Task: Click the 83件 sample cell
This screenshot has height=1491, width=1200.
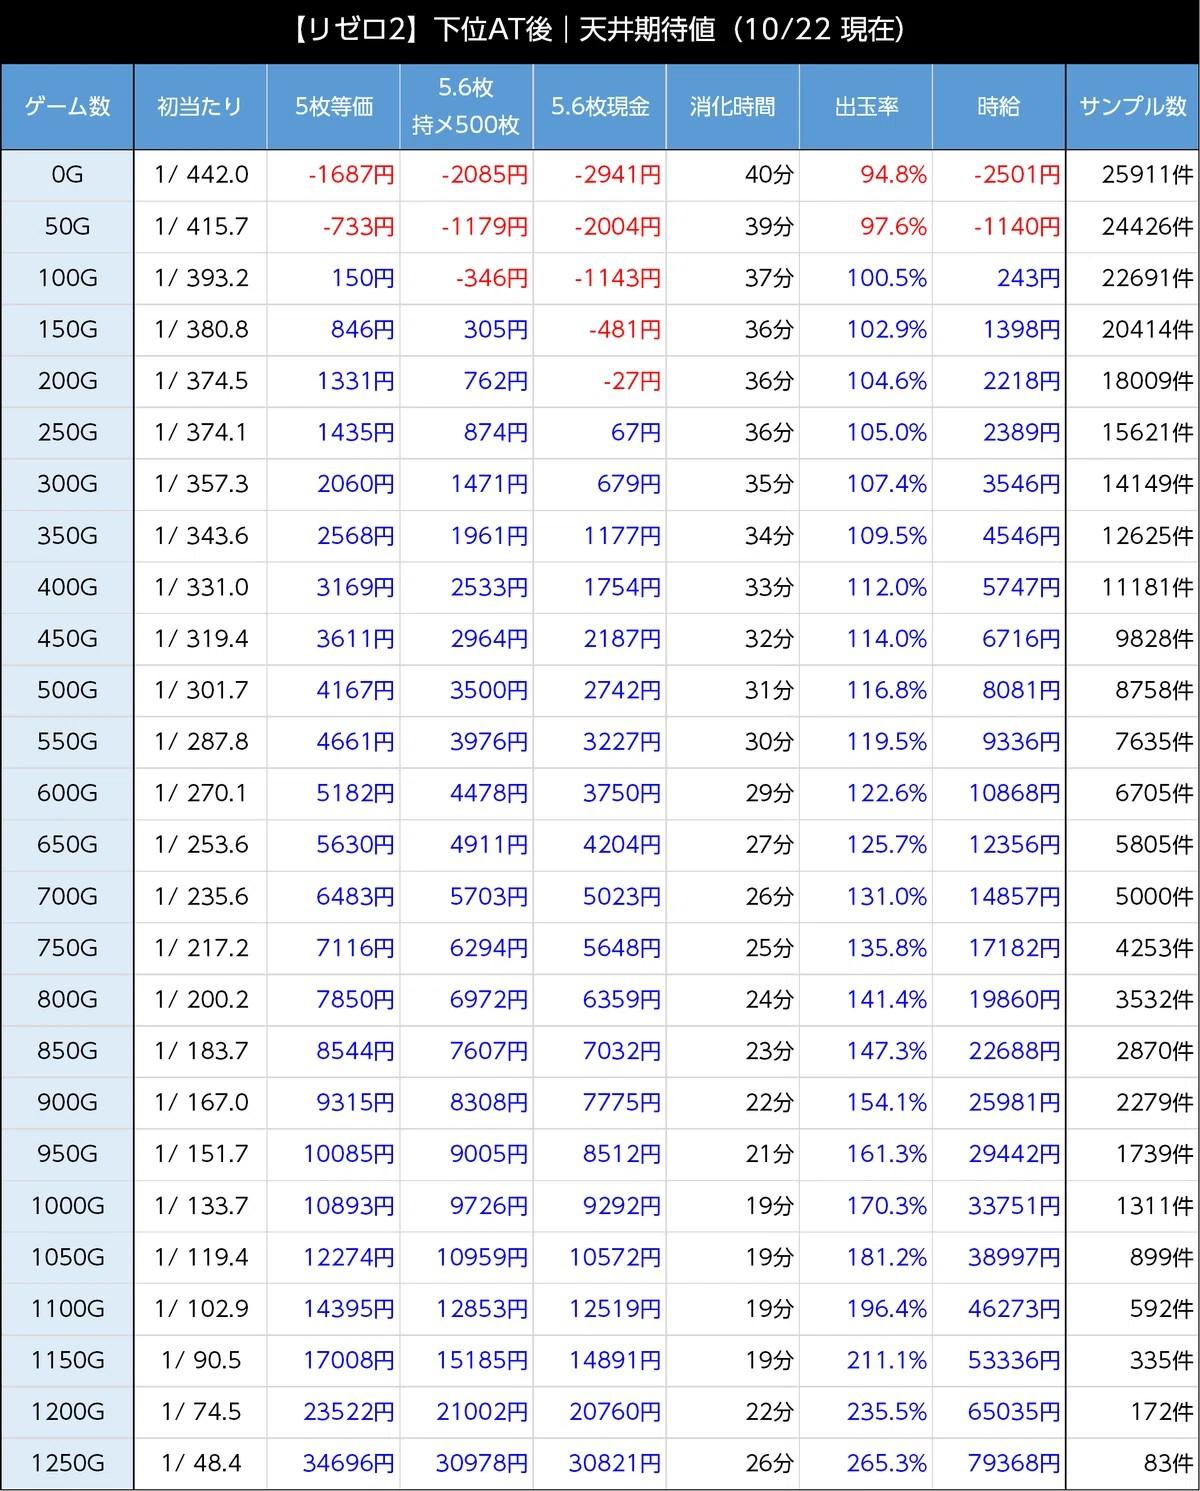Action: point(1133,1463)
